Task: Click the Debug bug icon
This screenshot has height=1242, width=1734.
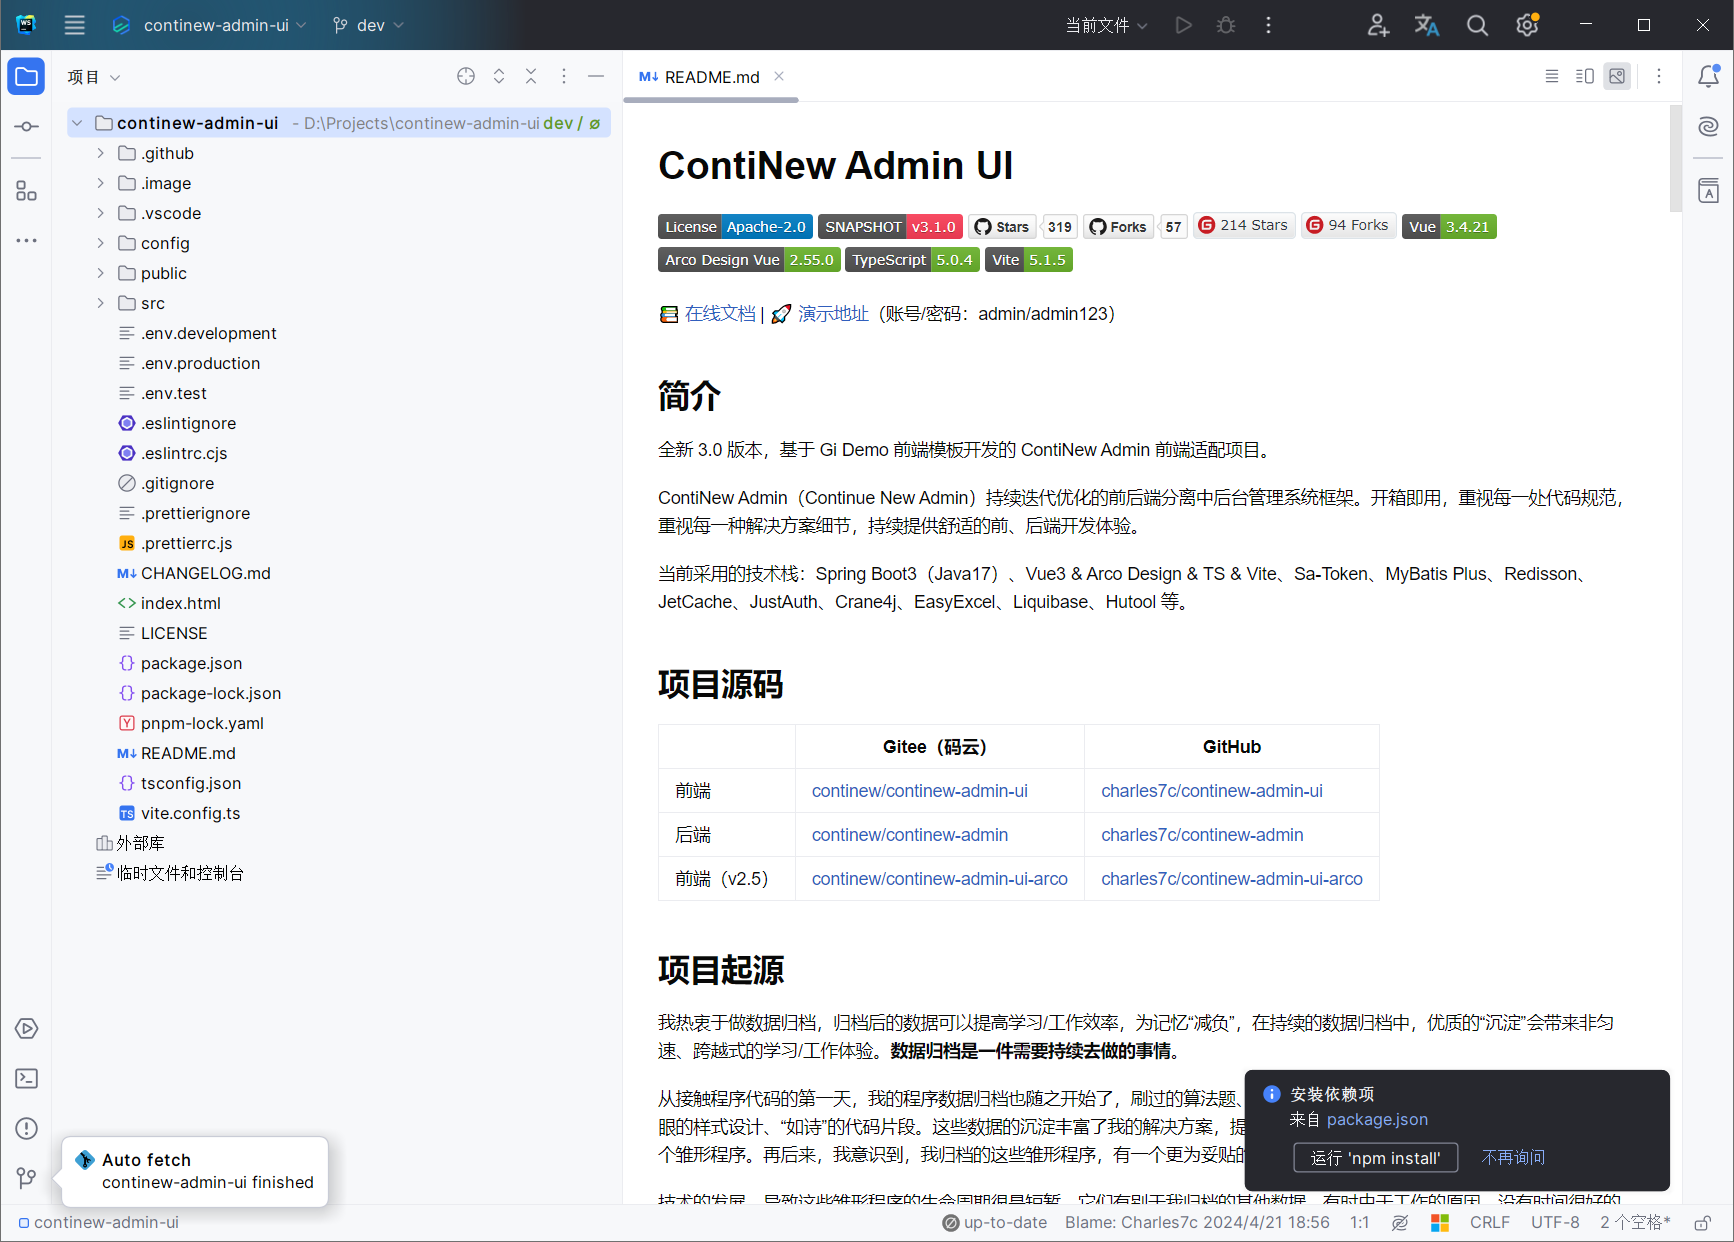Action: point(1226,25)
